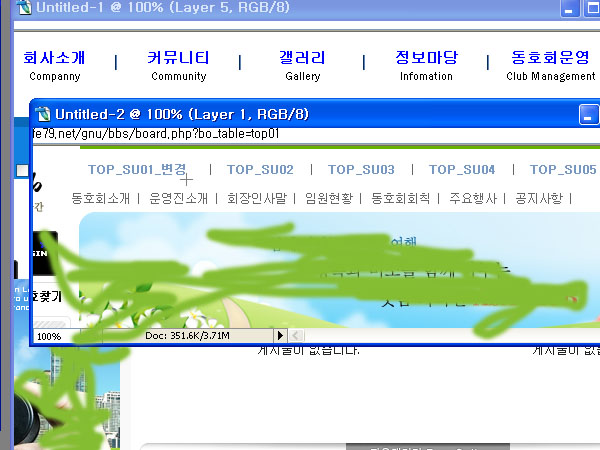Open the 커뮤니티 Community menu item

point(178,65)
